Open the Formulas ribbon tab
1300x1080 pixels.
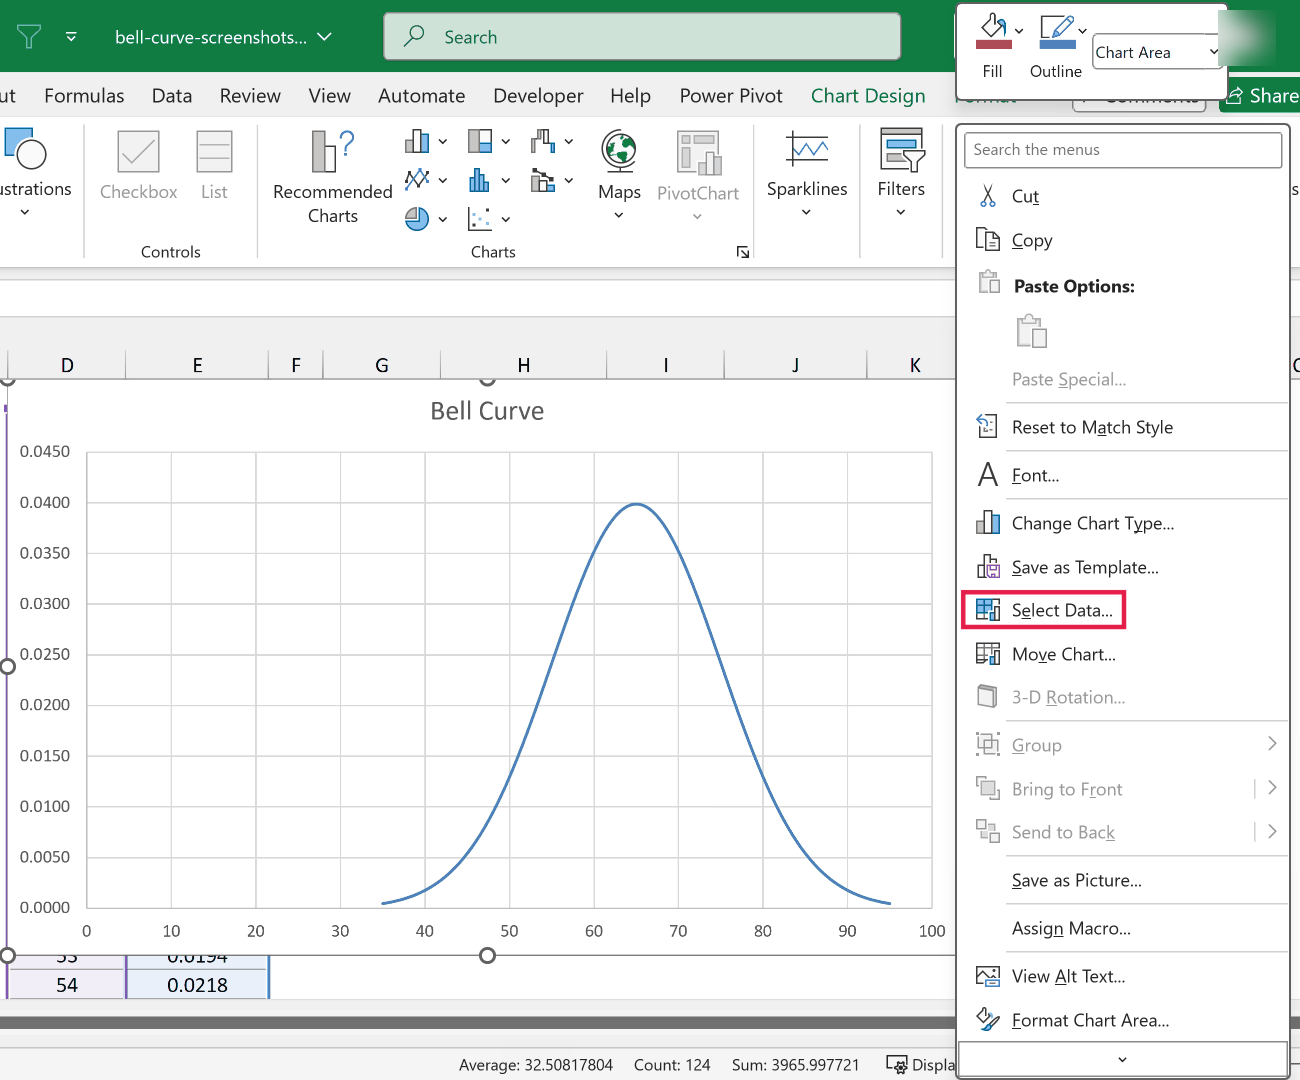click(84, 96)
